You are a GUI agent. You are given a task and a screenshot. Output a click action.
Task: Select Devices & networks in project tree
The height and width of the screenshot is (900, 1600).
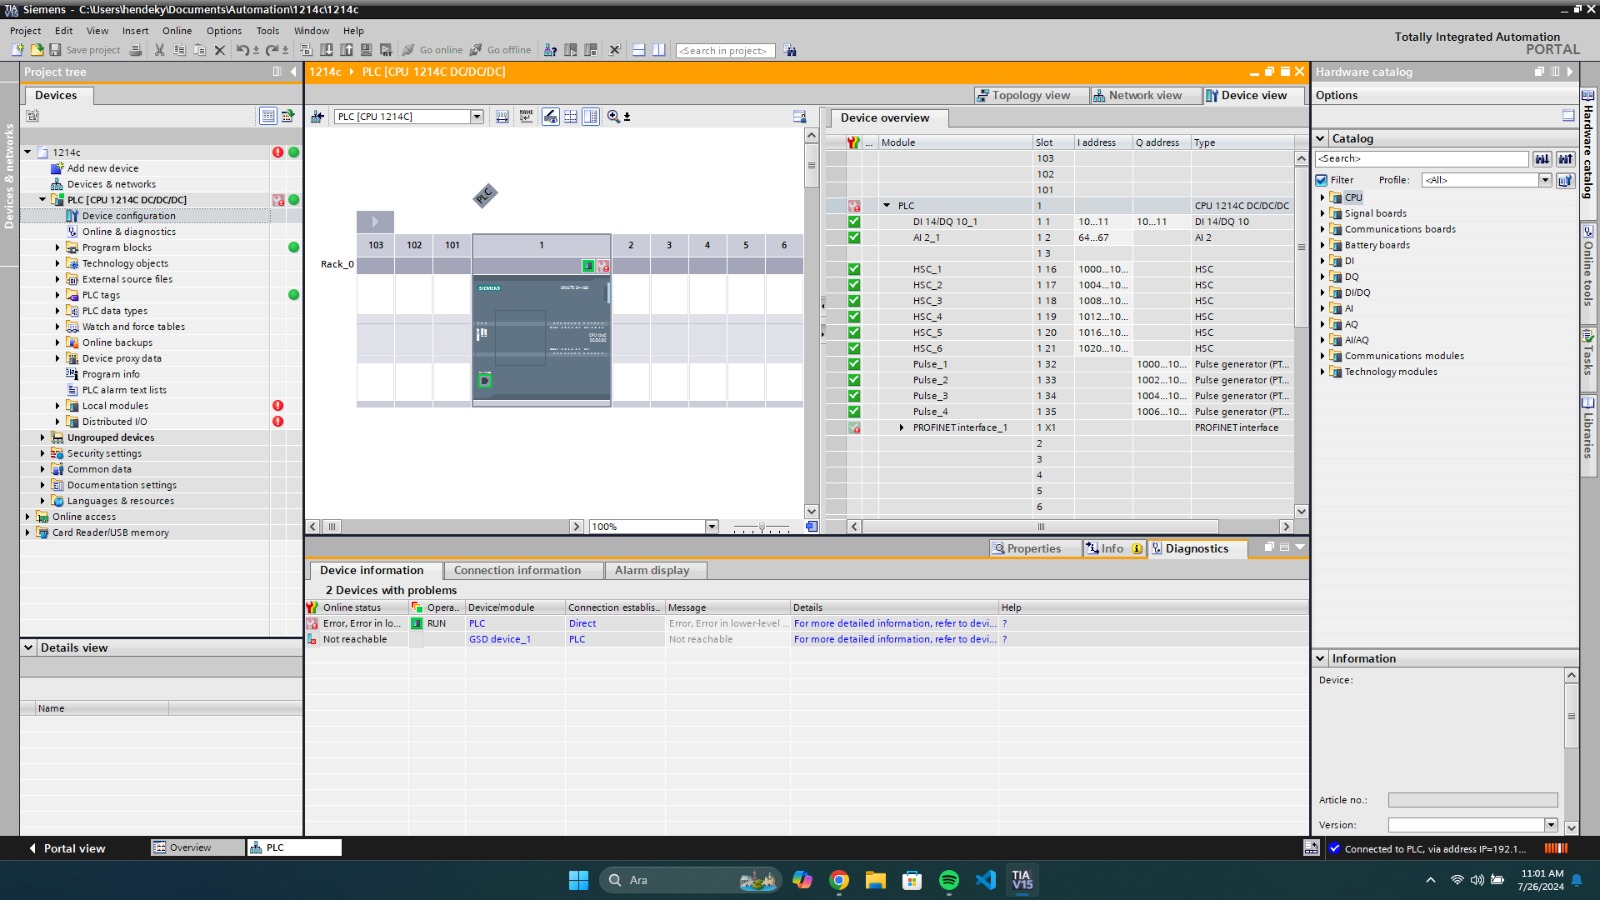111,184
